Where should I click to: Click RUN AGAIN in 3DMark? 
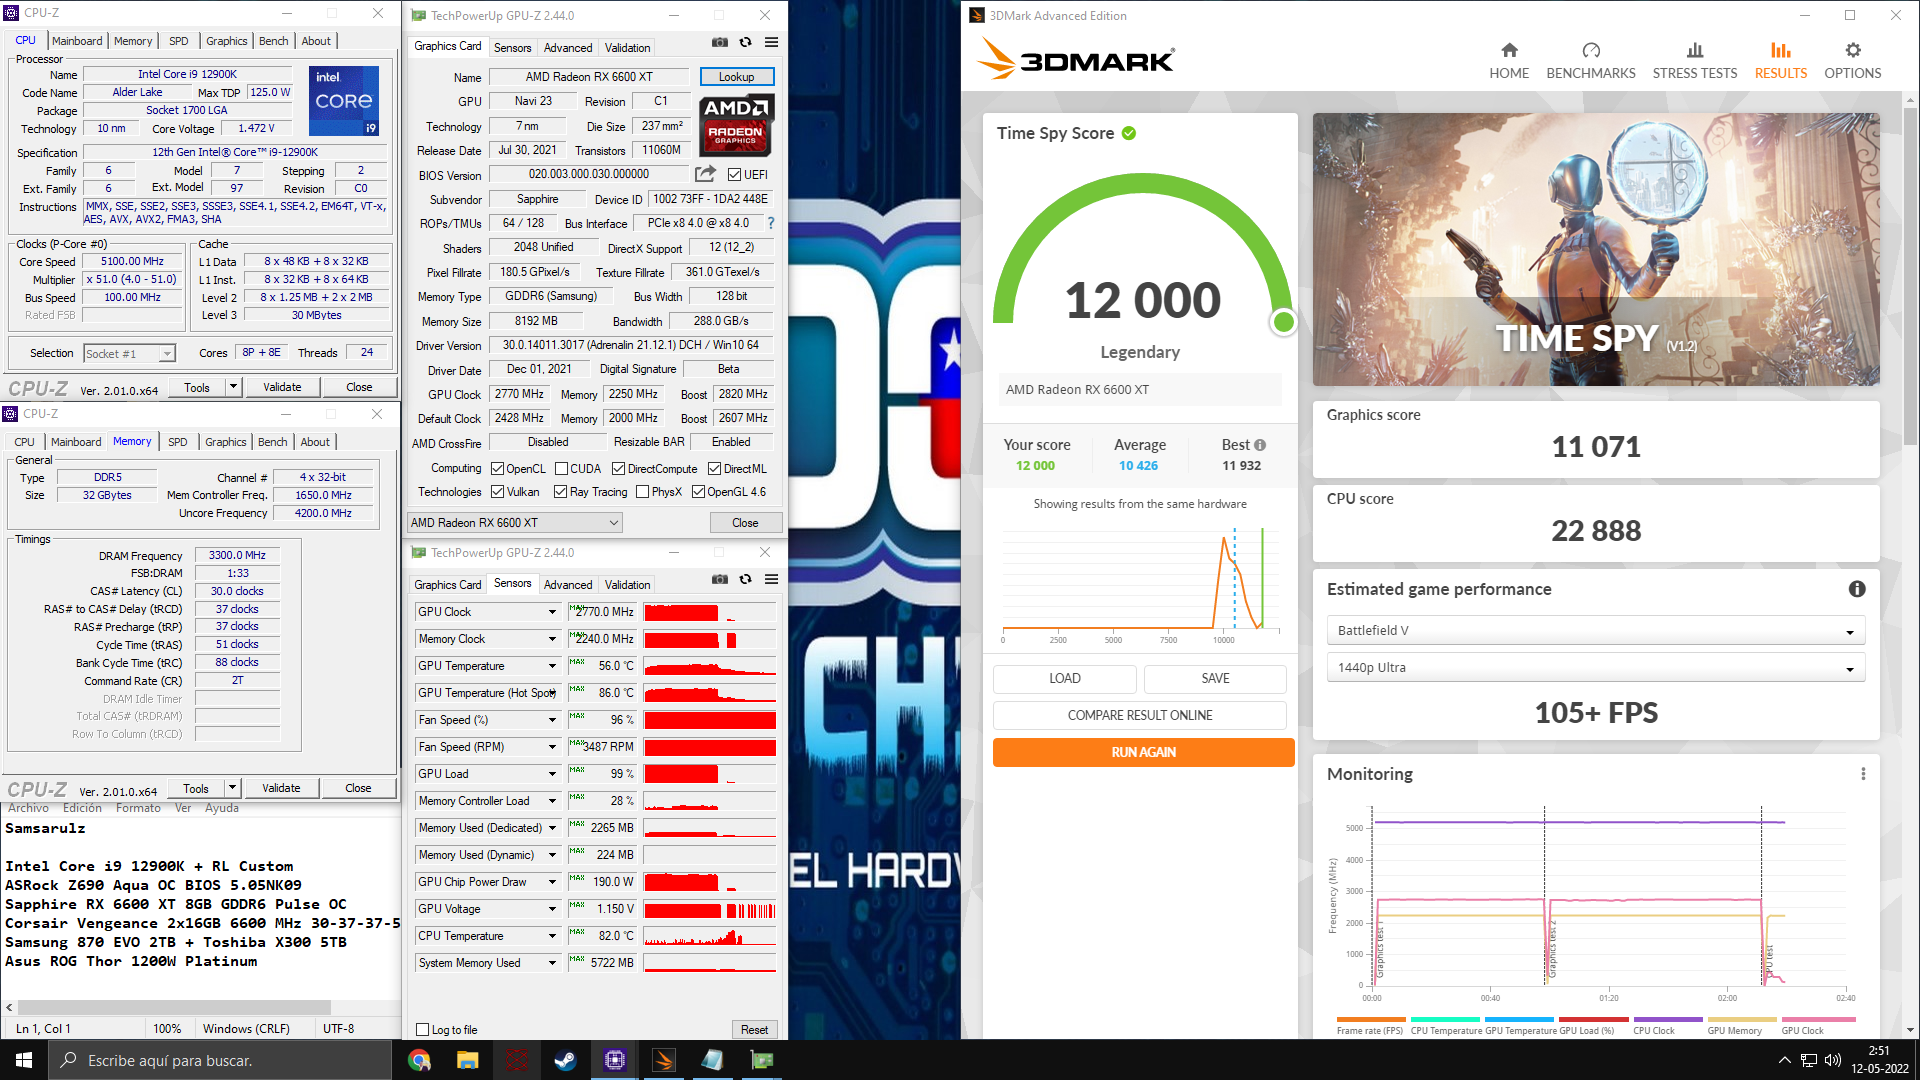point(1143,752)
